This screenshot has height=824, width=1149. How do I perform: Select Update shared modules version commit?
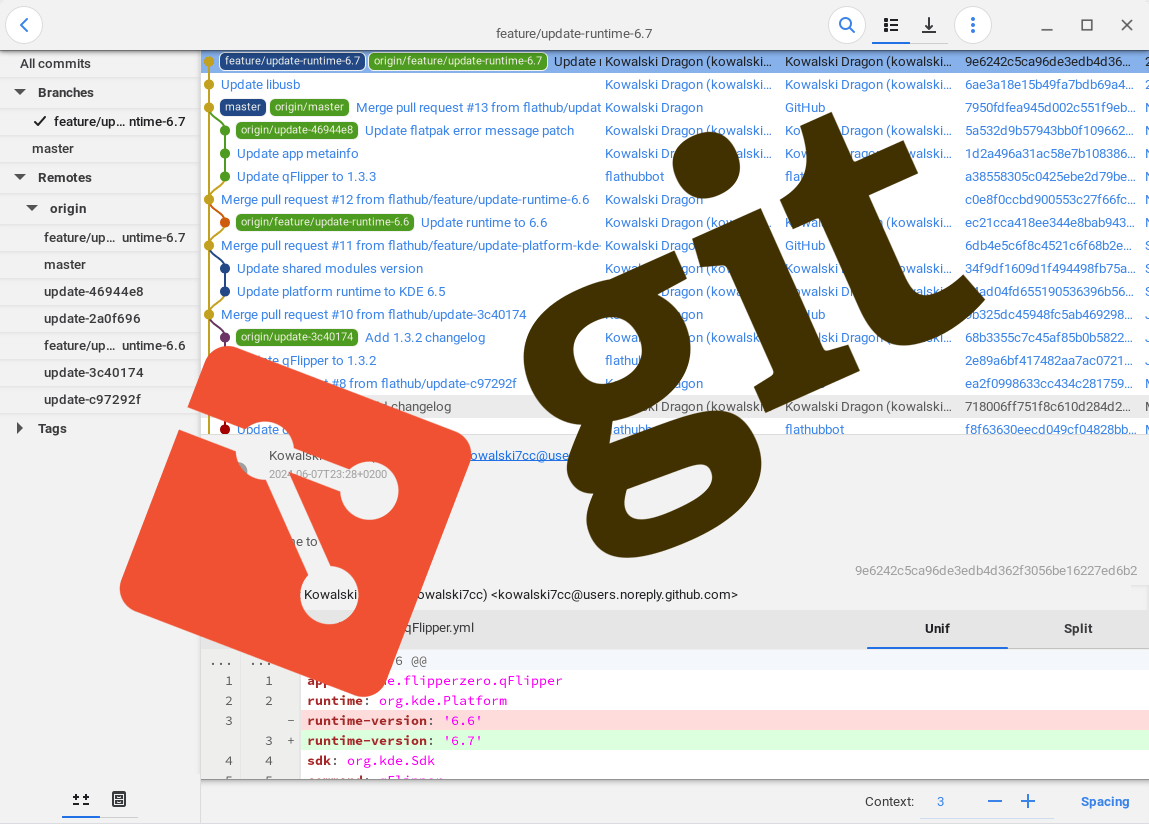coord(330,268)
